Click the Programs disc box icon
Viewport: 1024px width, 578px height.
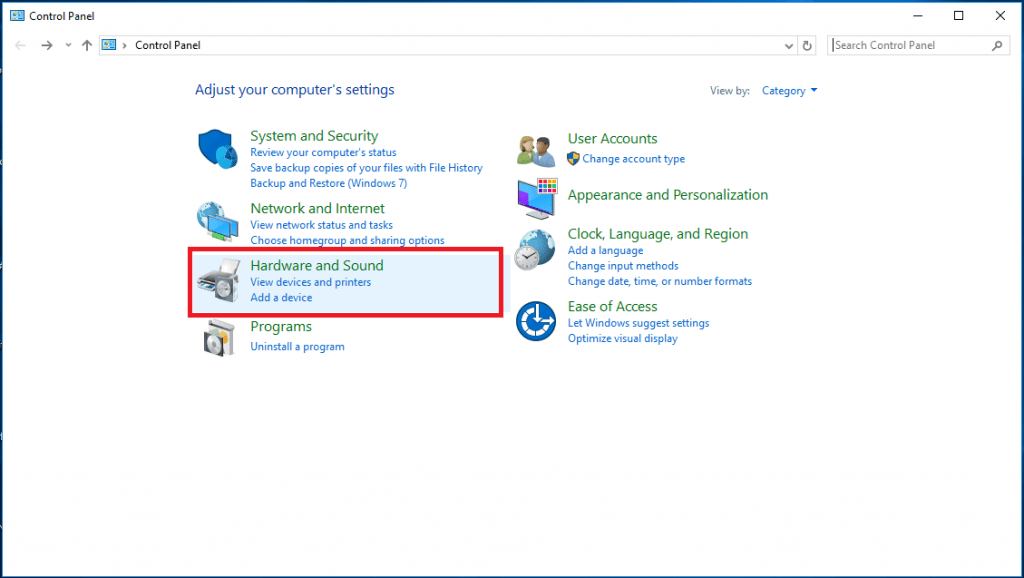point(219,337)
